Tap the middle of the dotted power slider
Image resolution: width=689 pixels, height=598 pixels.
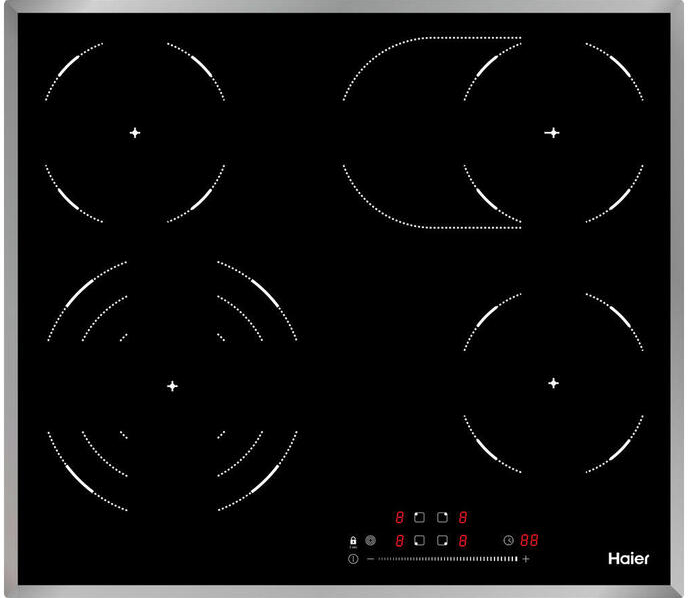click(x=447, y=559)
